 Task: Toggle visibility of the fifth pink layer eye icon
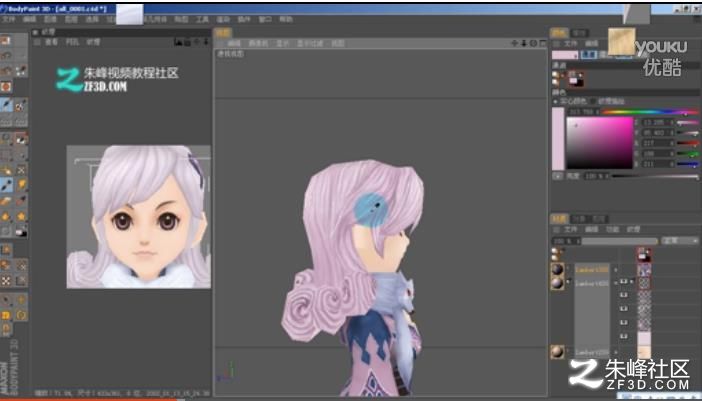point(624,336)
